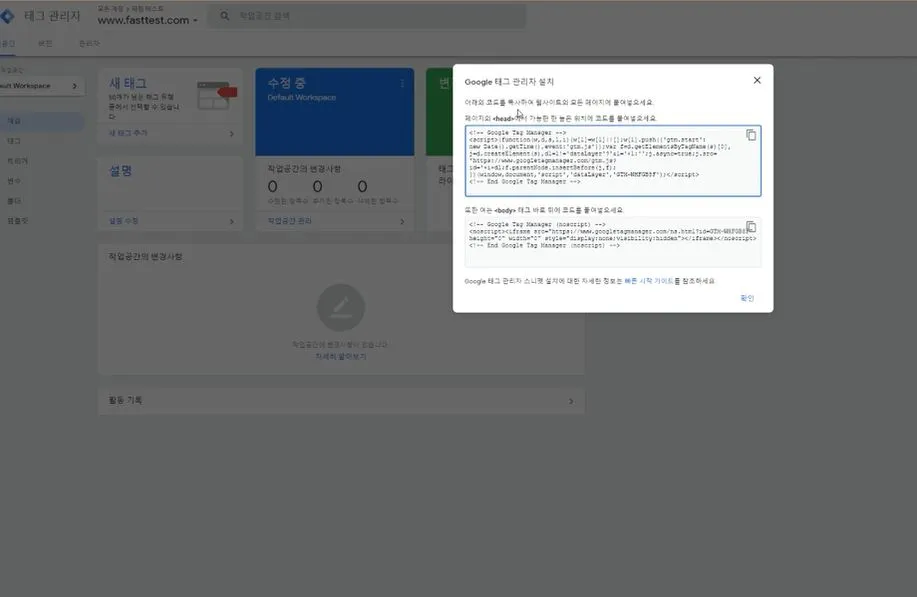Viewport: 917px width, 597px height.
Task: Close the Google Tag Manager install dialog
Action: pyautogui.click(x=757, y=80)
